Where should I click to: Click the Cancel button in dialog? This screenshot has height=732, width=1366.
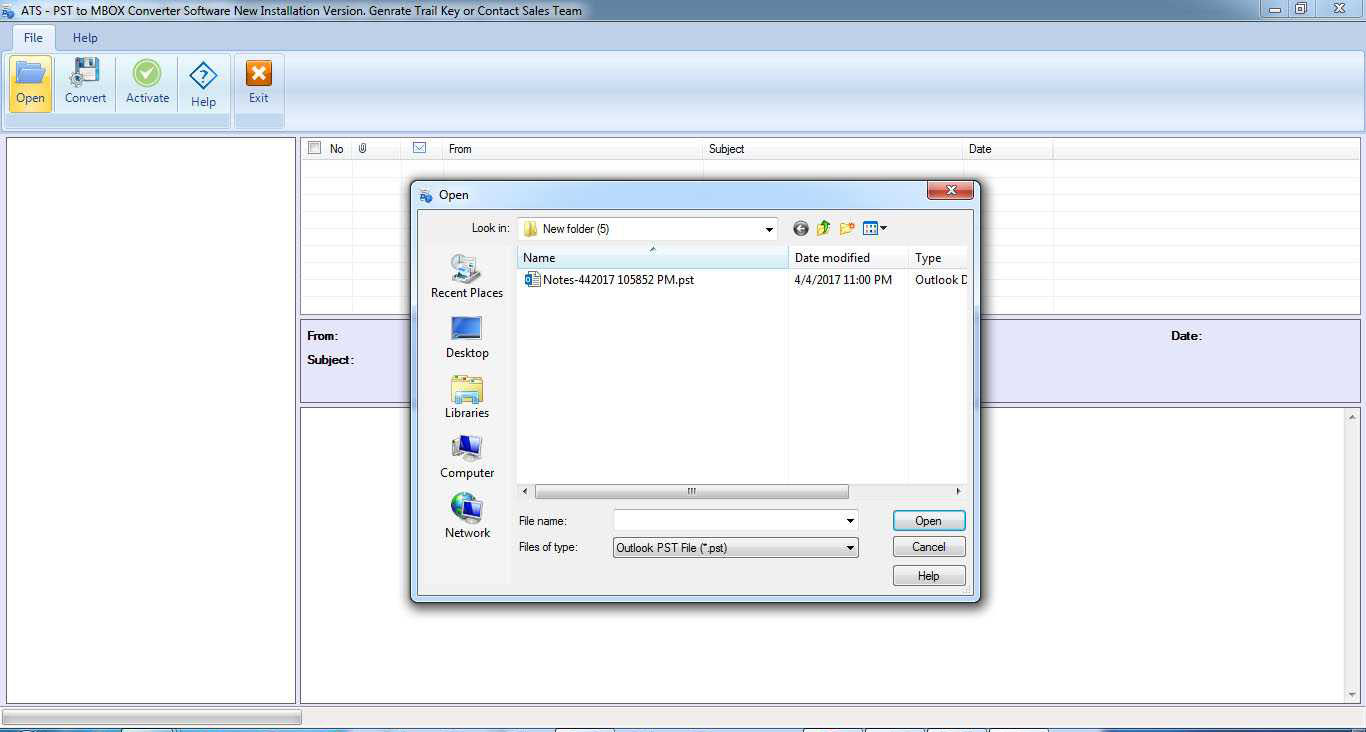pyautogui.click(x=929, y=547)
